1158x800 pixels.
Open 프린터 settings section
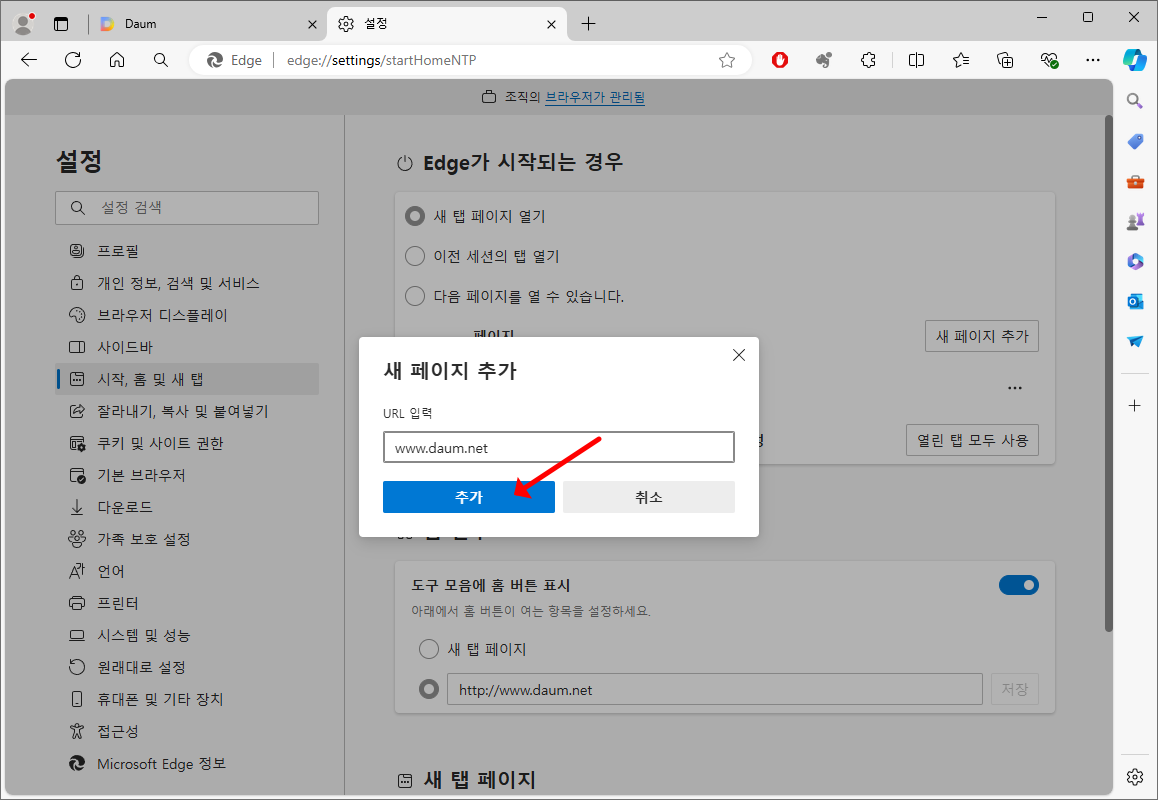click(187, 604)
